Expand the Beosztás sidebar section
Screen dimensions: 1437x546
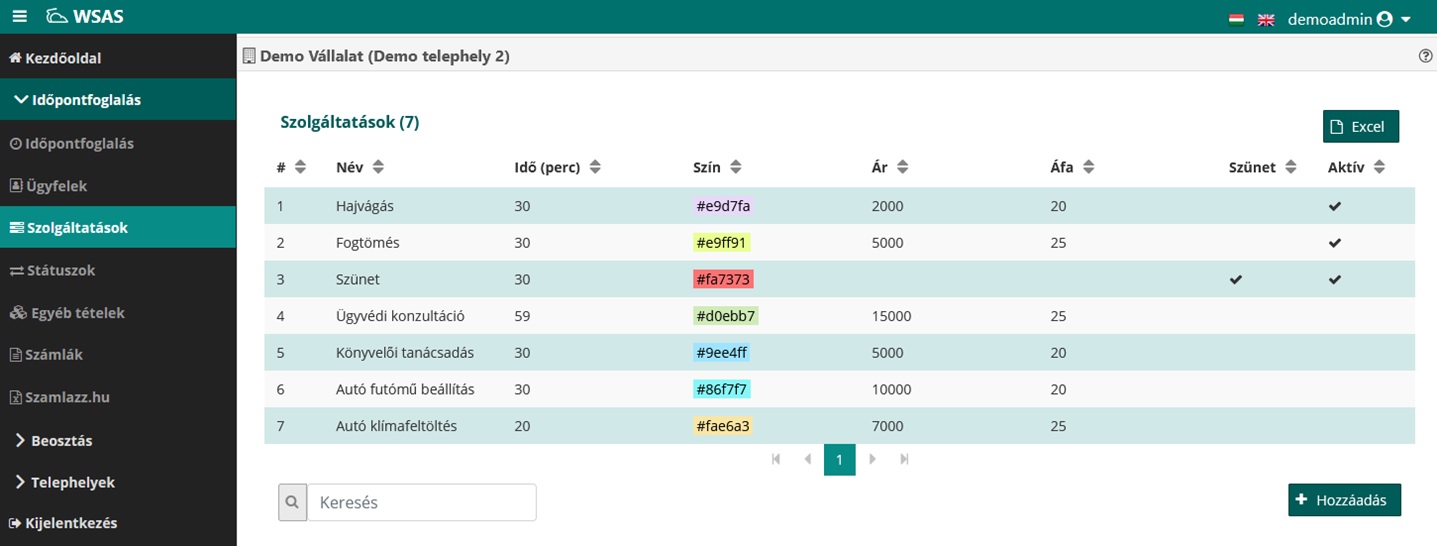point(61,440)
